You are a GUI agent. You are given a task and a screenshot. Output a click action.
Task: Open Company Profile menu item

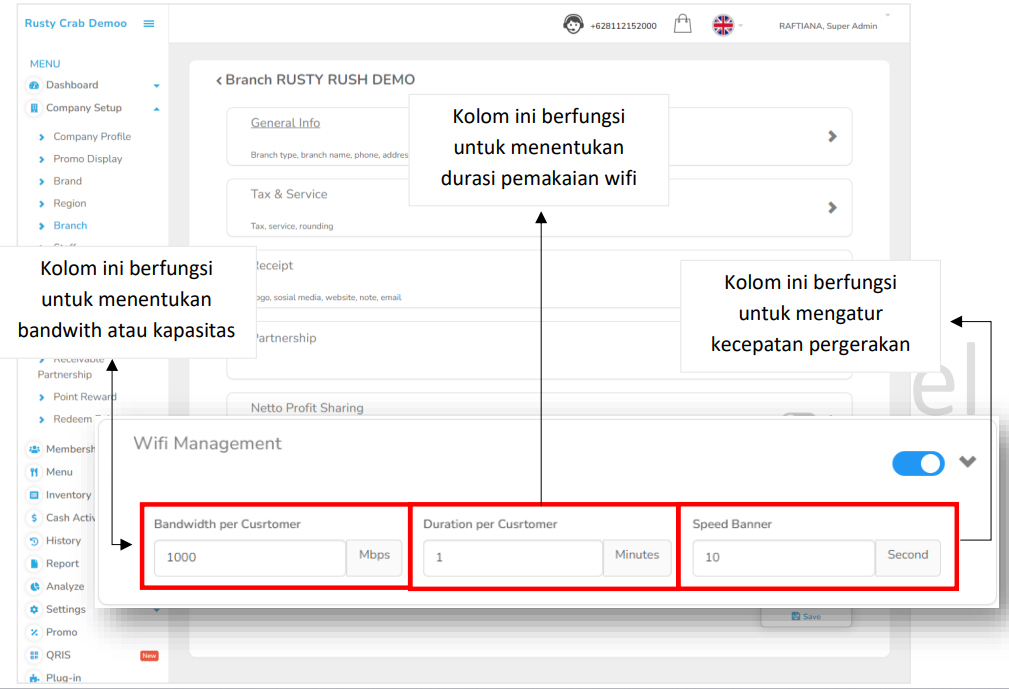tap(92, 137)
